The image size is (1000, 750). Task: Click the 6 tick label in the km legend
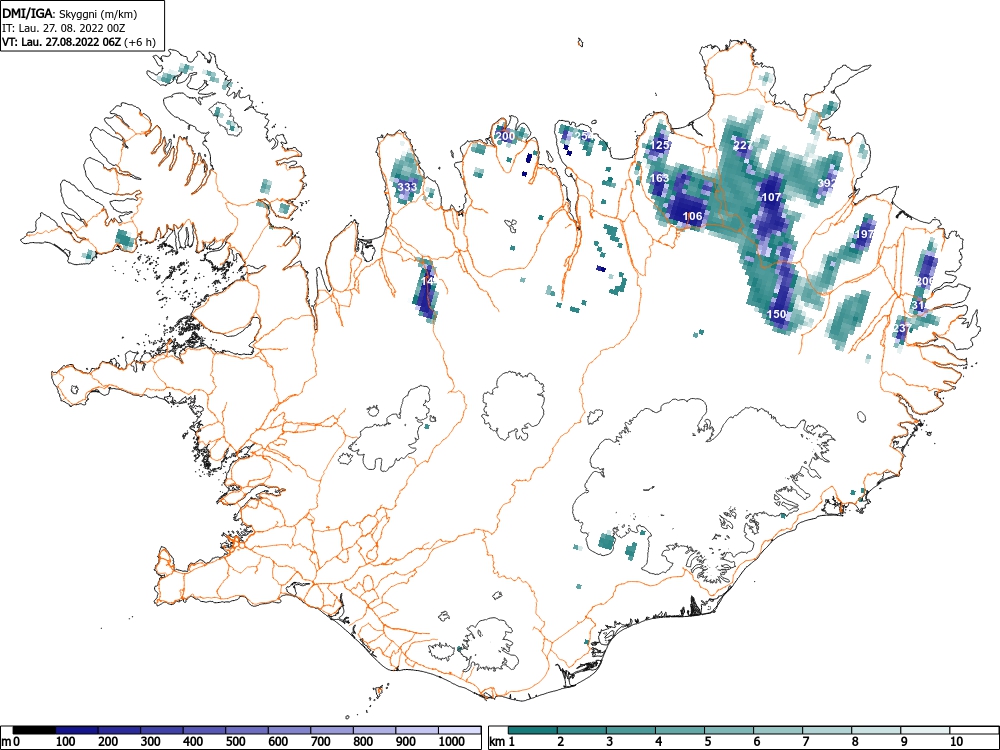(x=757, y=741)
